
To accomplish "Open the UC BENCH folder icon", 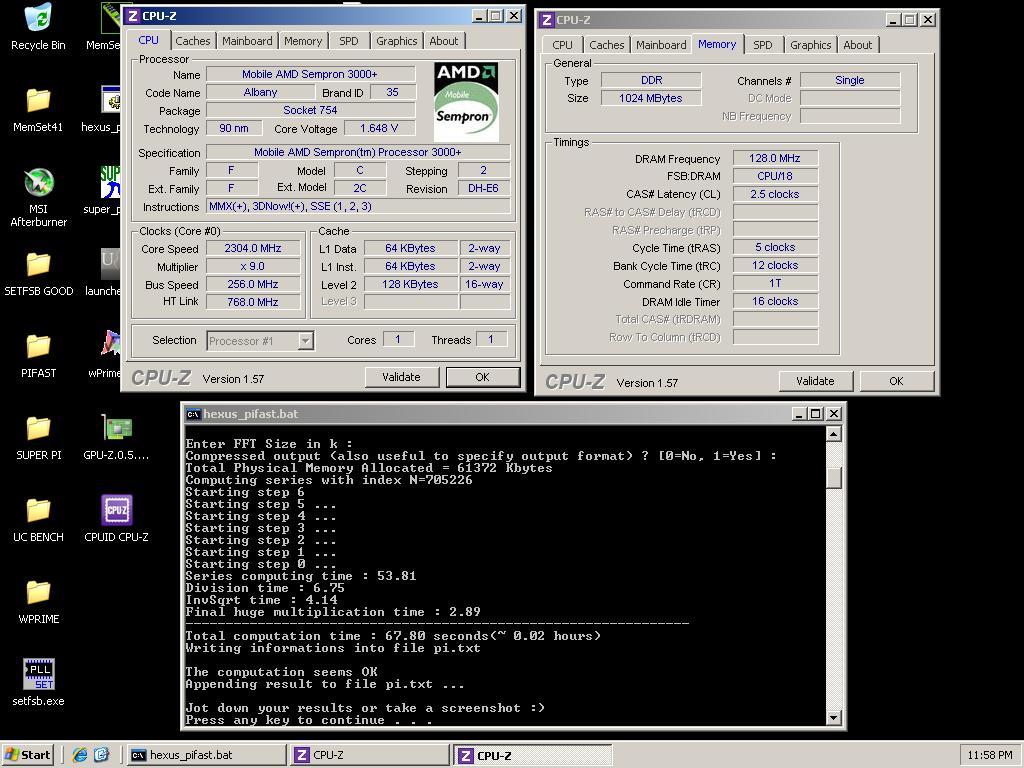I will pyautogui.click(x=38, y=519).
